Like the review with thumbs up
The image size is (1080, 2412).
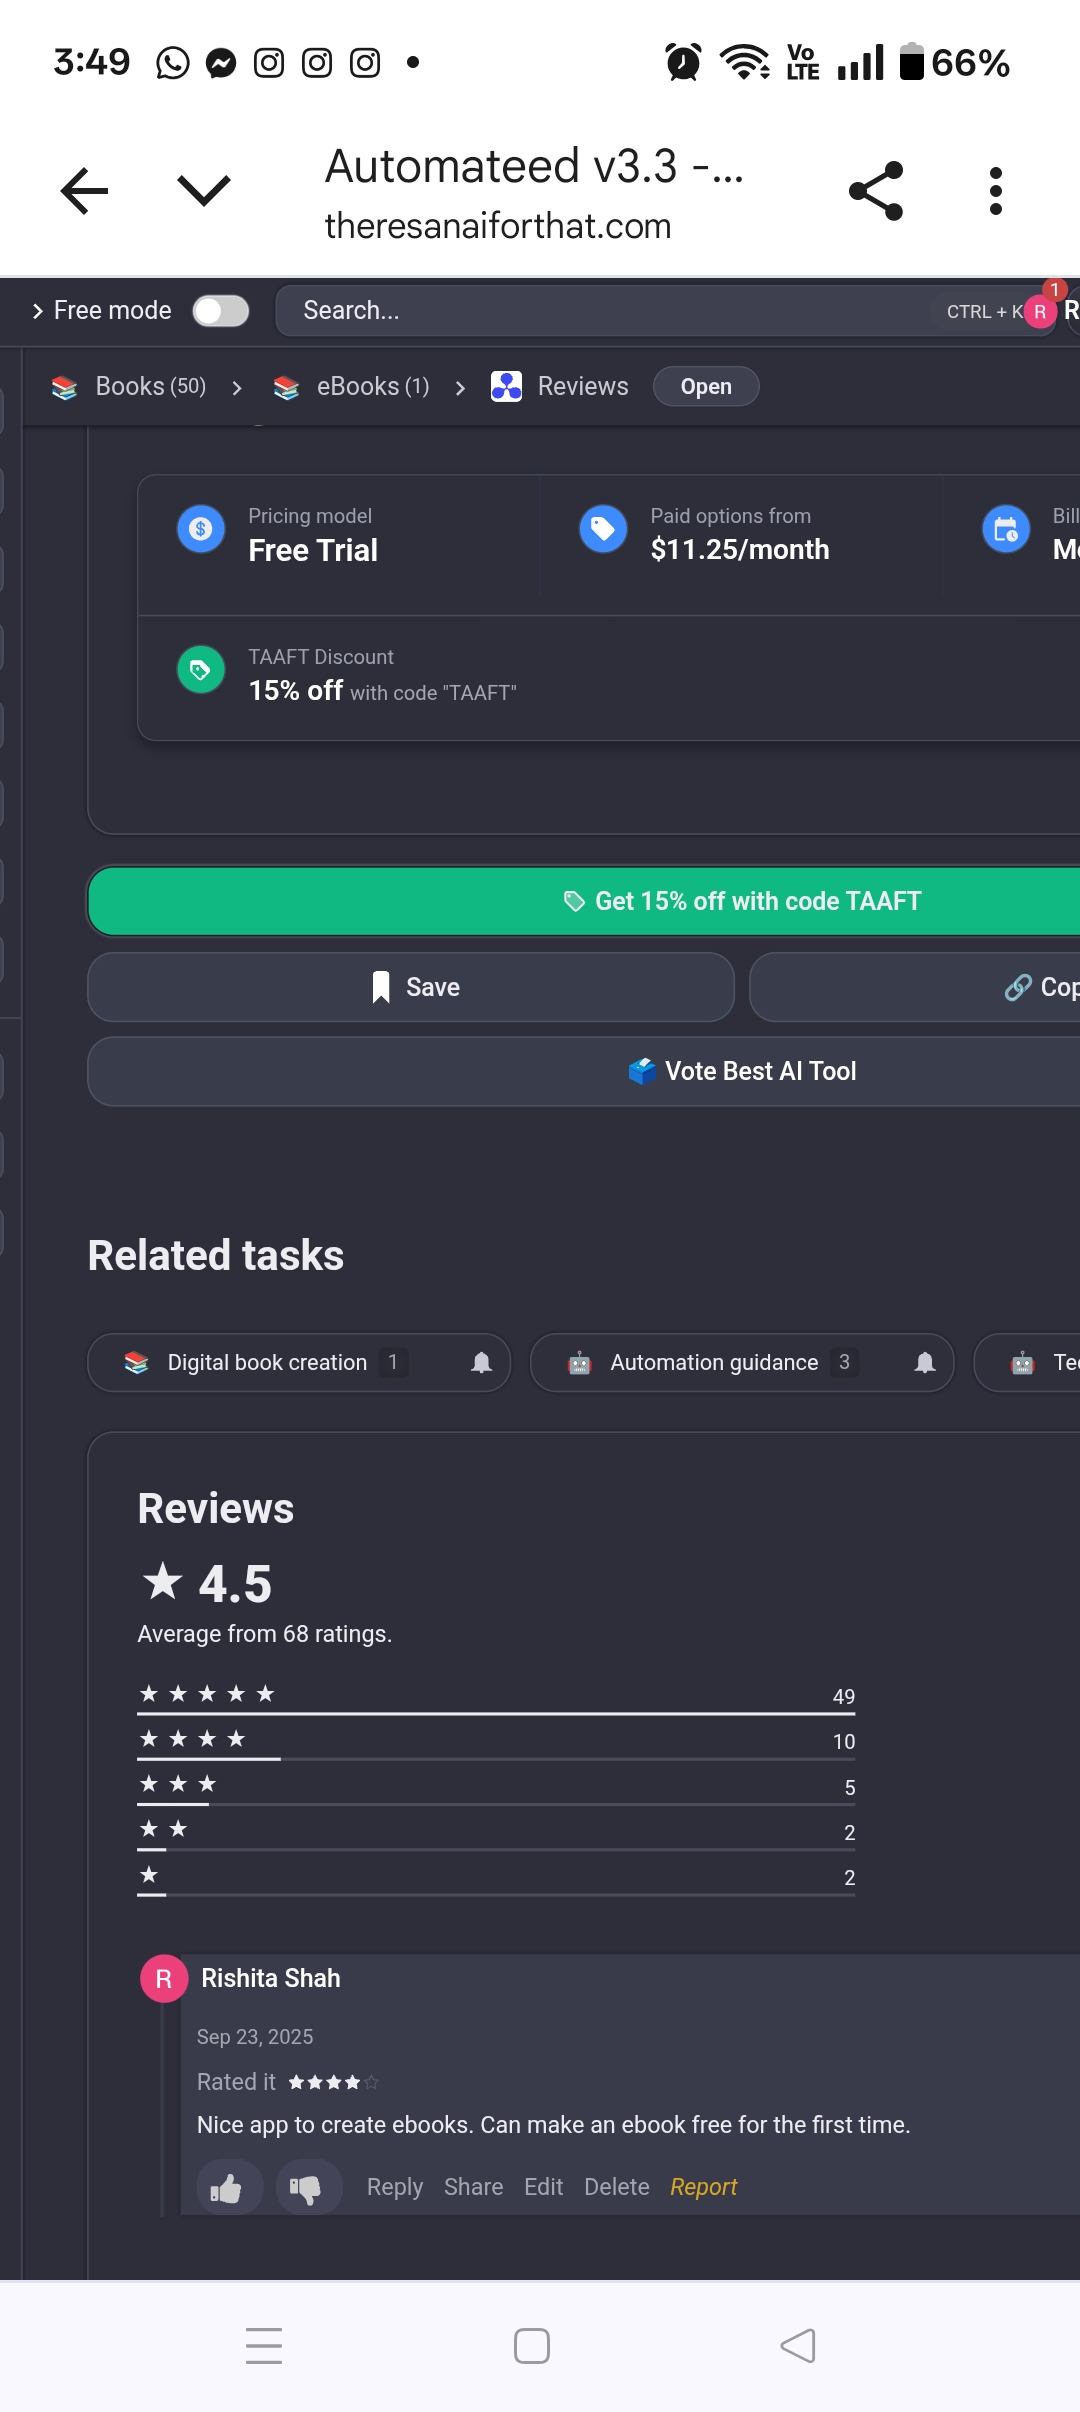pos(229,2187)
